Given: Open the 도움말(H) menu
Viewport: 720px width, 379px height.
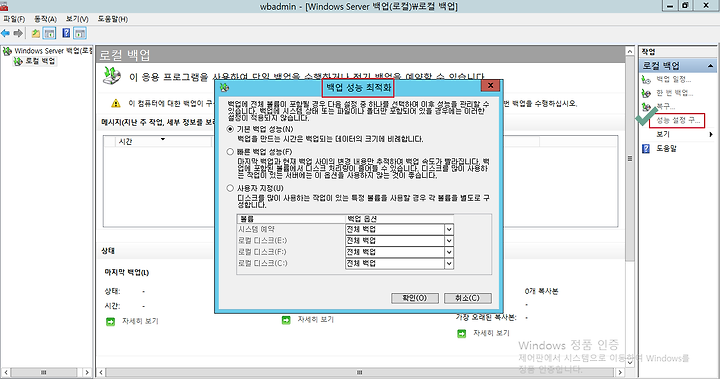Looking at the screenshot, I should pyautogui.click(x=112, y=19).
